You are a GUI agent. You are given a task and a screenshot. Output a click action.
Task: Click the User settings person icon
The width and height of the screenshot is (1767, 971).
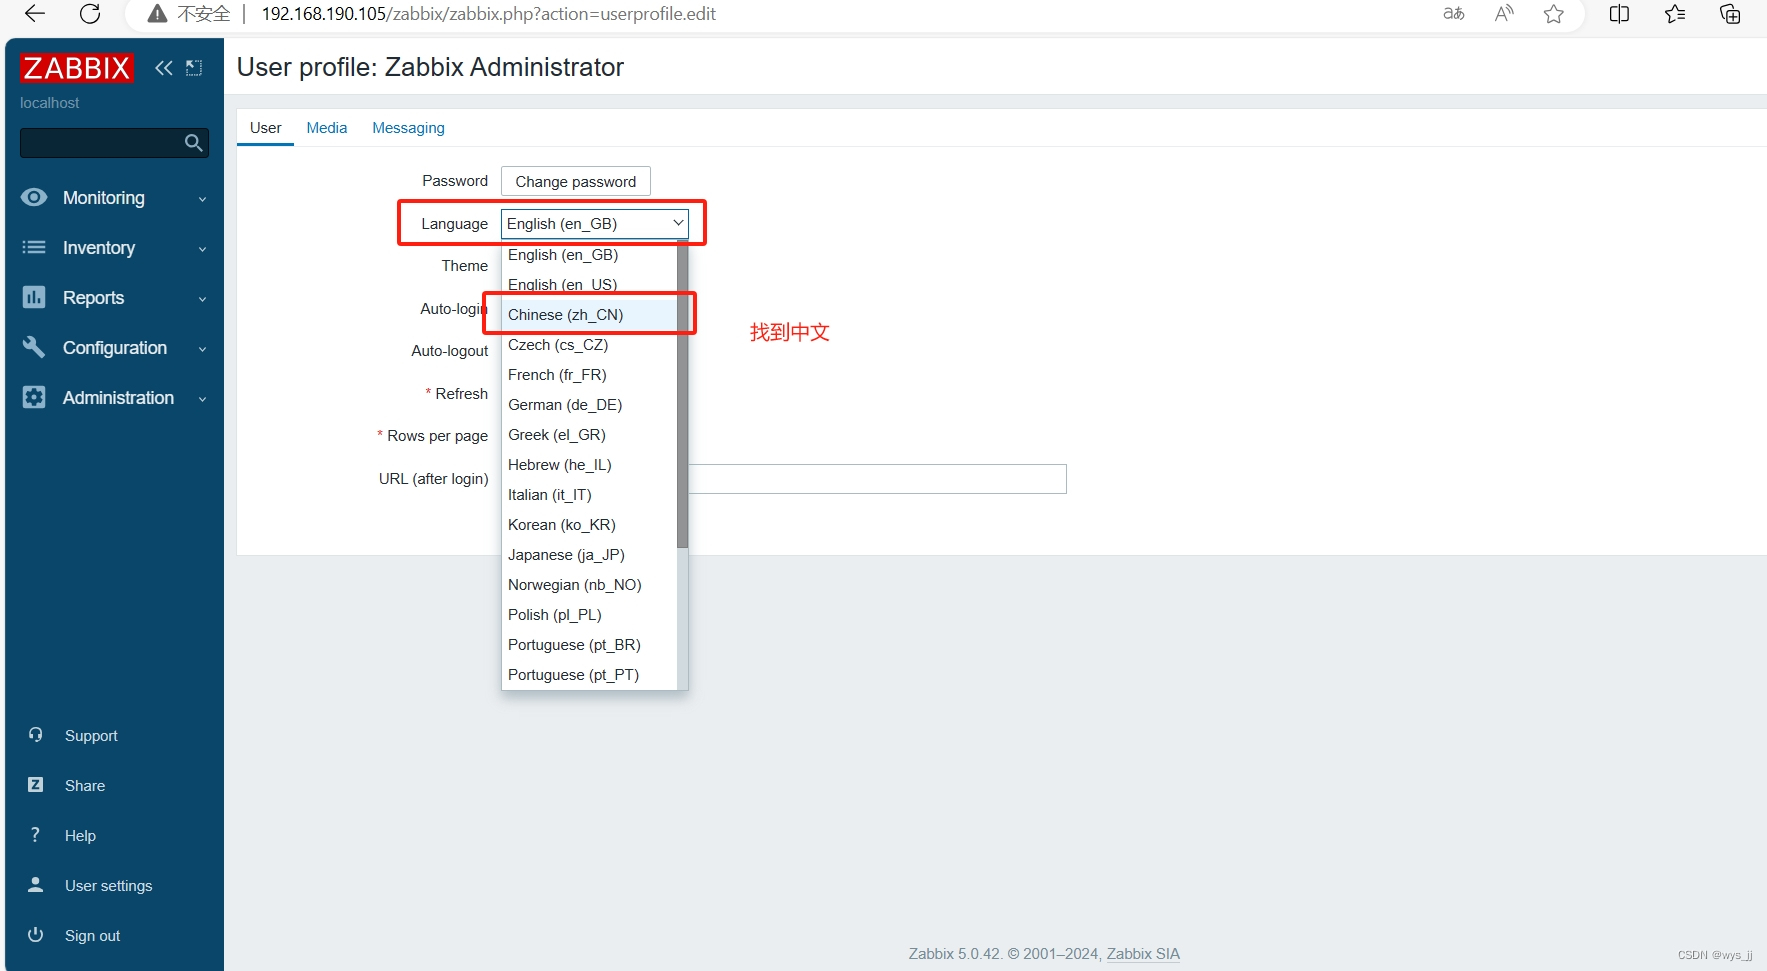36,885
